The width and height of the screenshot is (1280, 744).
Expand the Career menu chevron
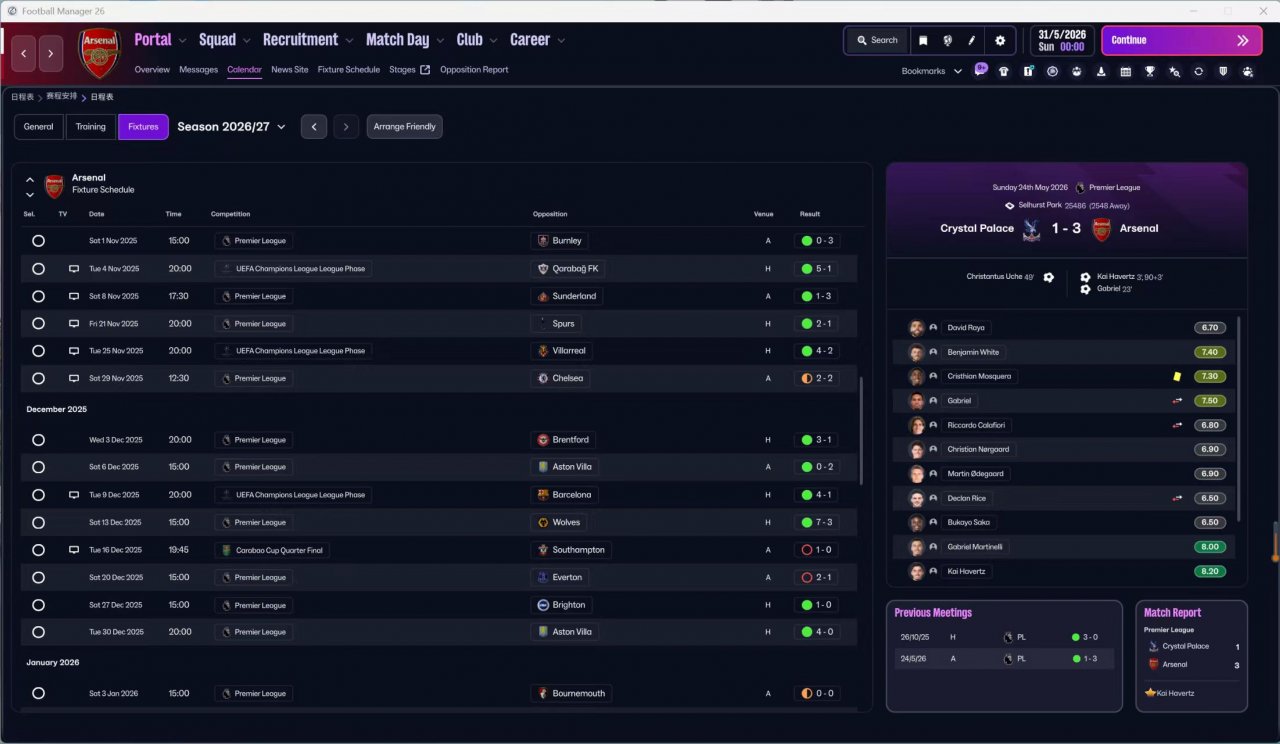[561, 41]
